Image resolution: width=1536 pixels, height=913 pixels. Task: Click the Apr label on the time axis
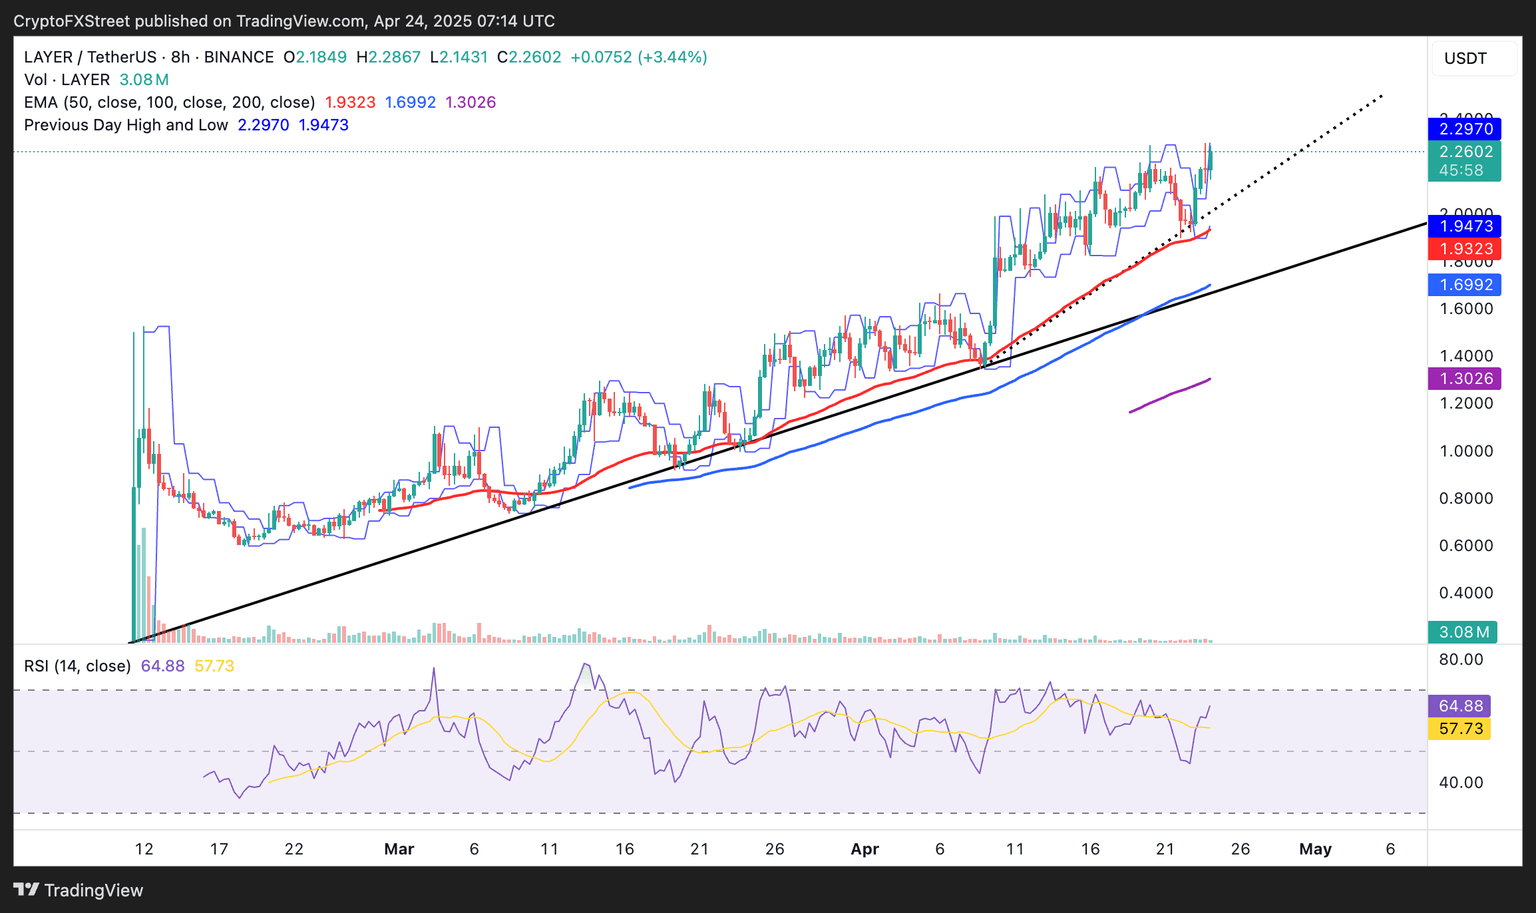click(x=864, y=849)
